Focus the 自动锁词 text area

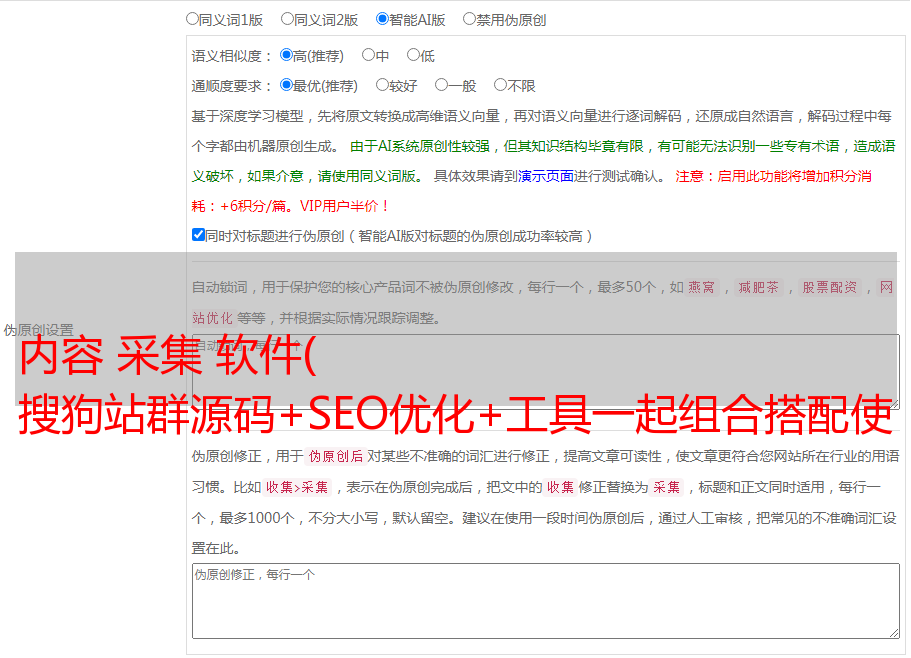[x=545, y=372]
